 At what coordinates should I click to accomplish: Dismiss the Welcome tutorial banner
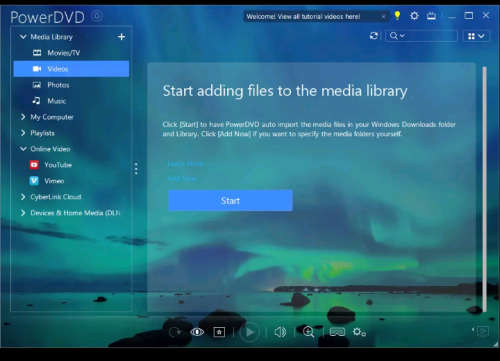(x=384, y=16)
